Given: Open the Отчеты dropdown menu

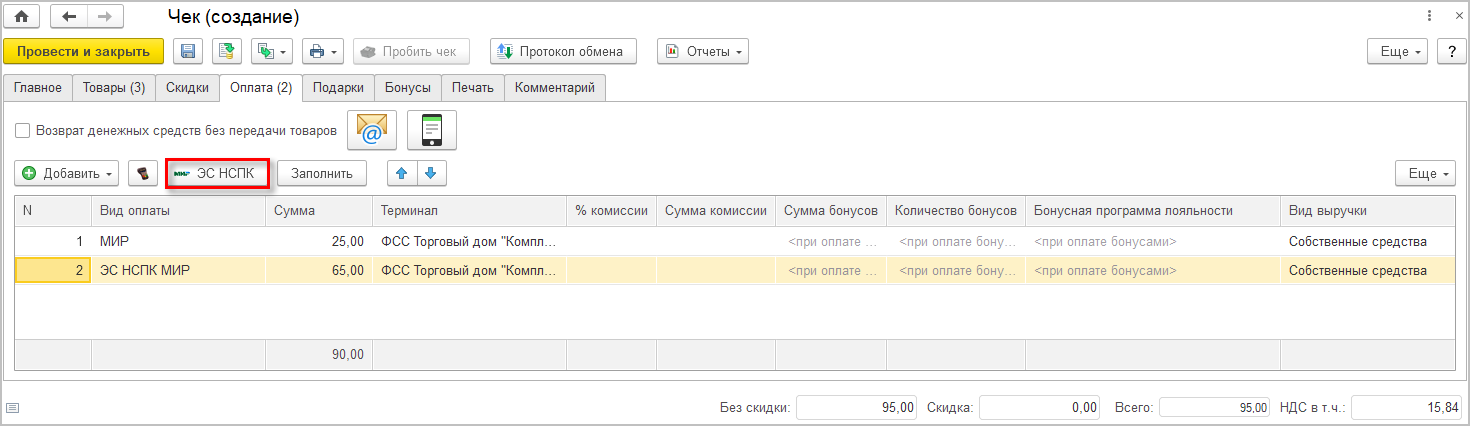Looking at the screenshot, I should tap(702, 51).
